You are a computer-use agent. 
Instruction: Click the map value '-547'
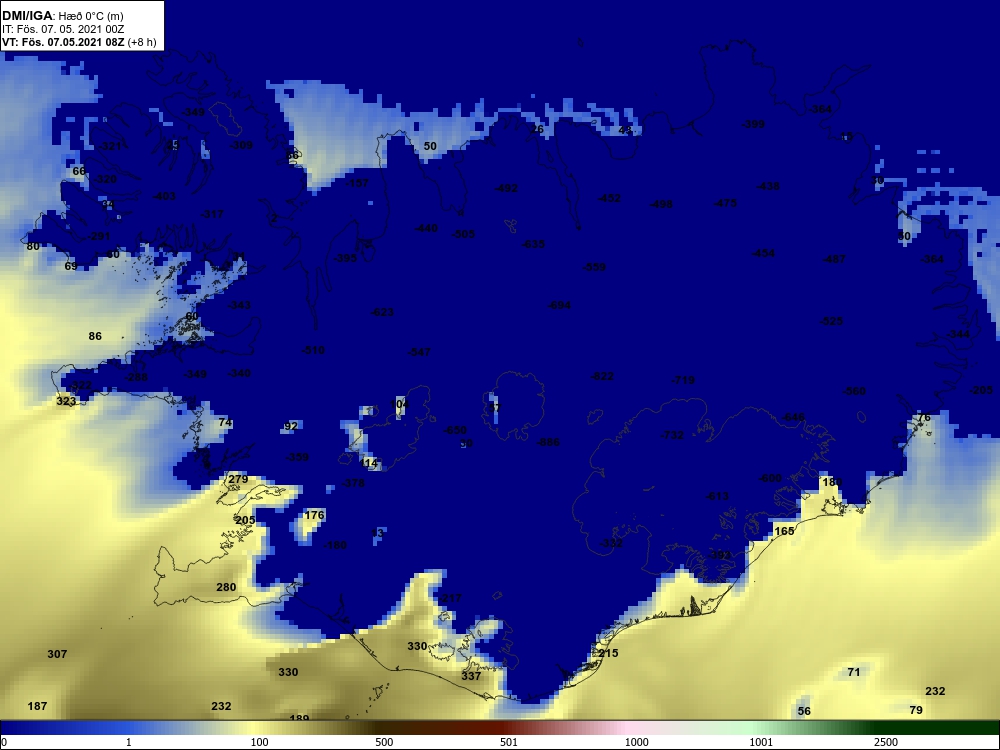[419, 352]
